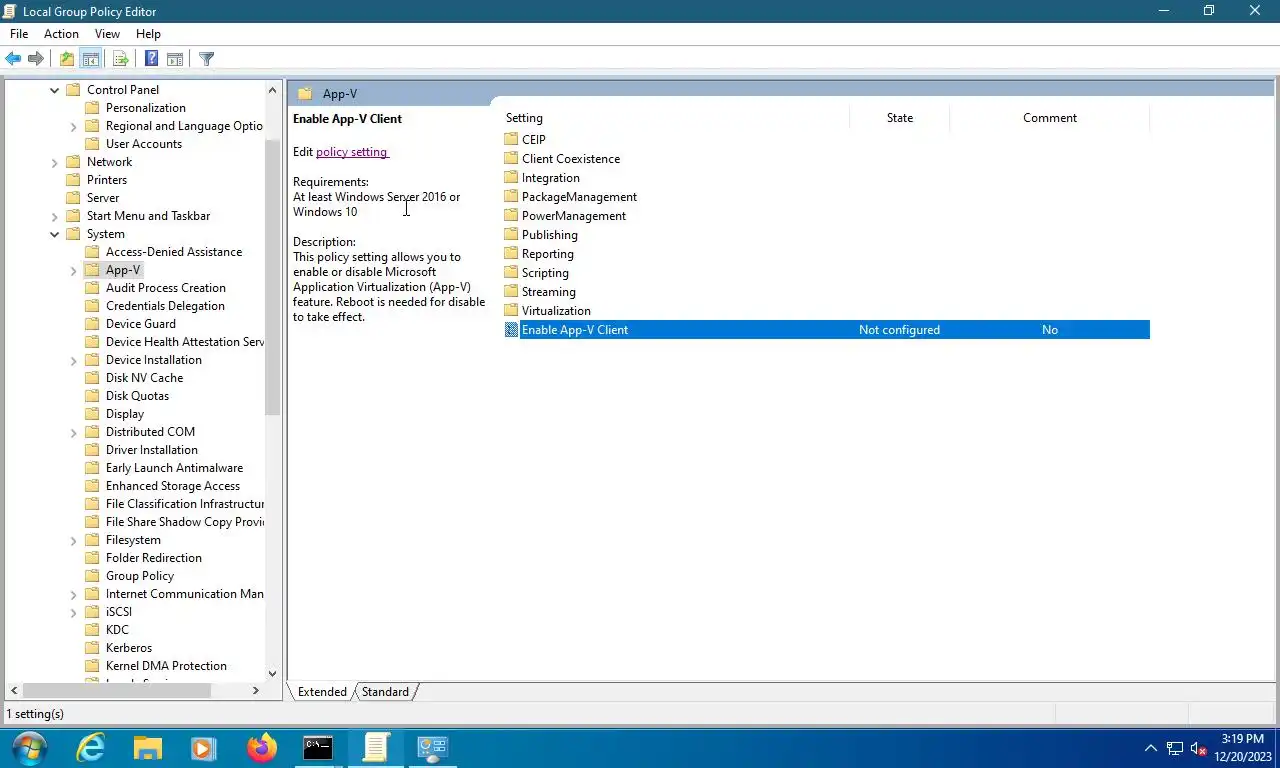The width and height of the screenshot is (1280, 768).
Task: Open the Help menu
Action: tap(148, 34)
